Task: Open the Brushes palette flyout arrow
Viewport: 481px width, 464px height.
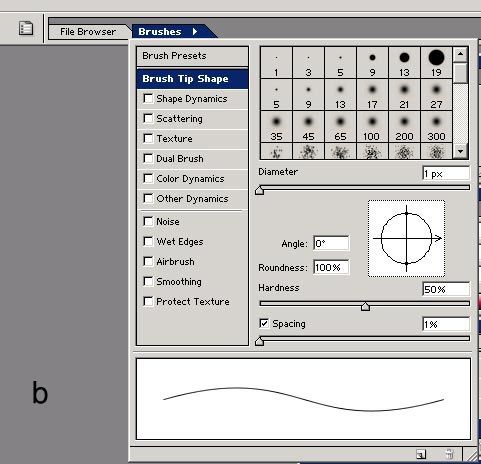Action: coord(195,32)
